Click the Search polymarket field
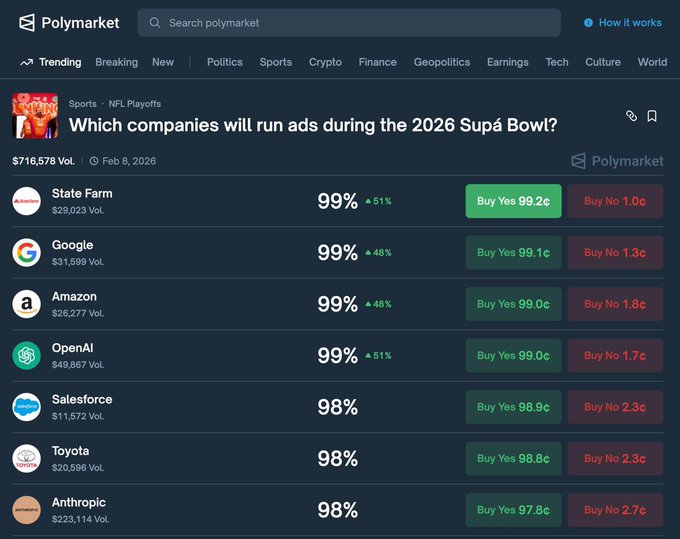The height and width of the screenshot is (539, 680). click(349, 23)
